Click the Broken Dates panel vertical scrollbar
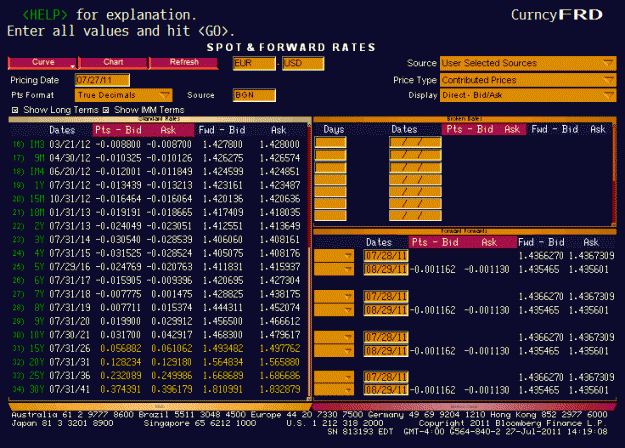Image resolution: width=625 pixels, height=448 pixels. click(x=614, y=175)
